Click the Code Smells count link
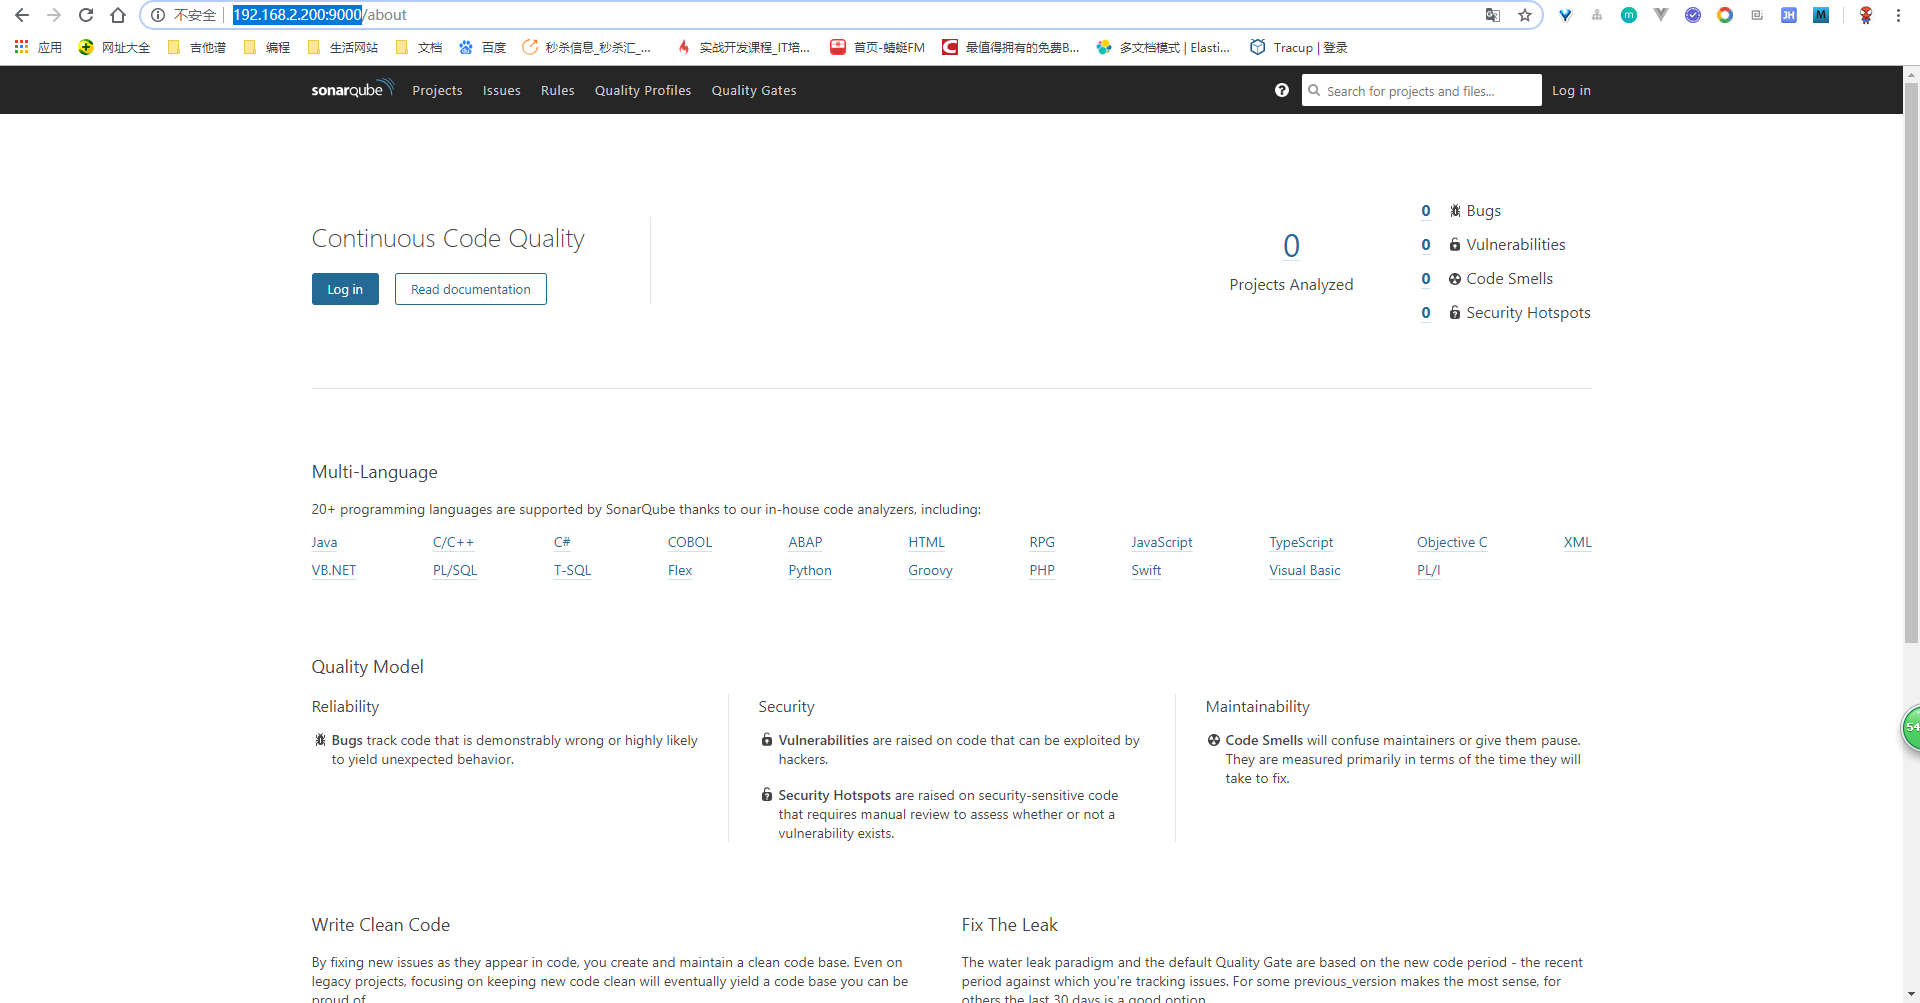 coord(1426,279)
